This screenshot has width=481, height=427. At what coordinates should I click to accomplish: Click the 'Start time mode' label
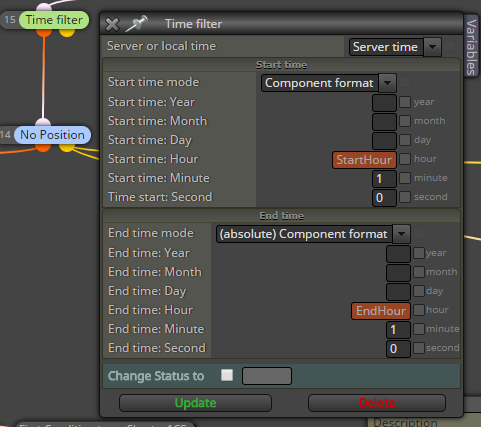154,82
